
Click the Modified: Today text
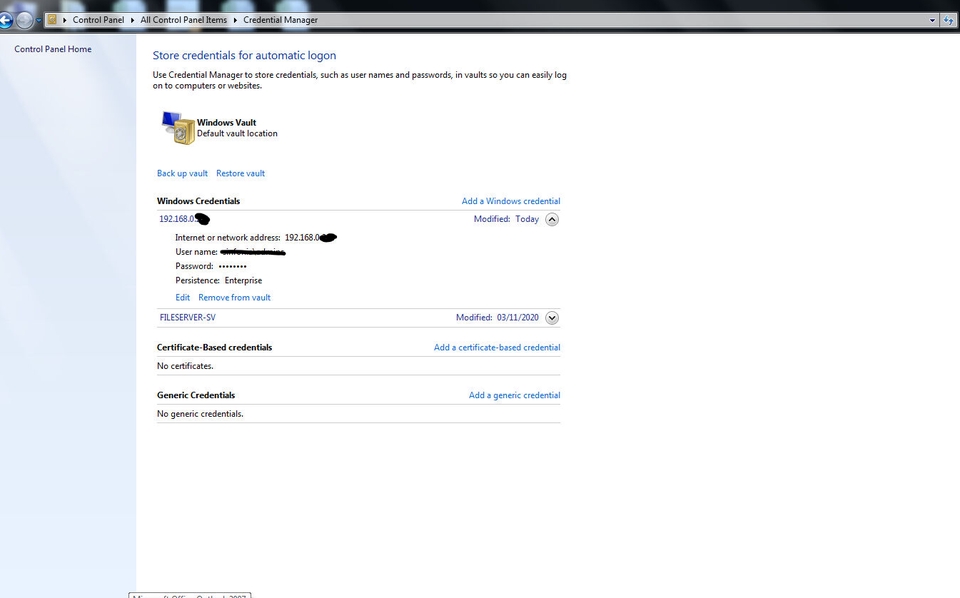click(x=506, y=219)
